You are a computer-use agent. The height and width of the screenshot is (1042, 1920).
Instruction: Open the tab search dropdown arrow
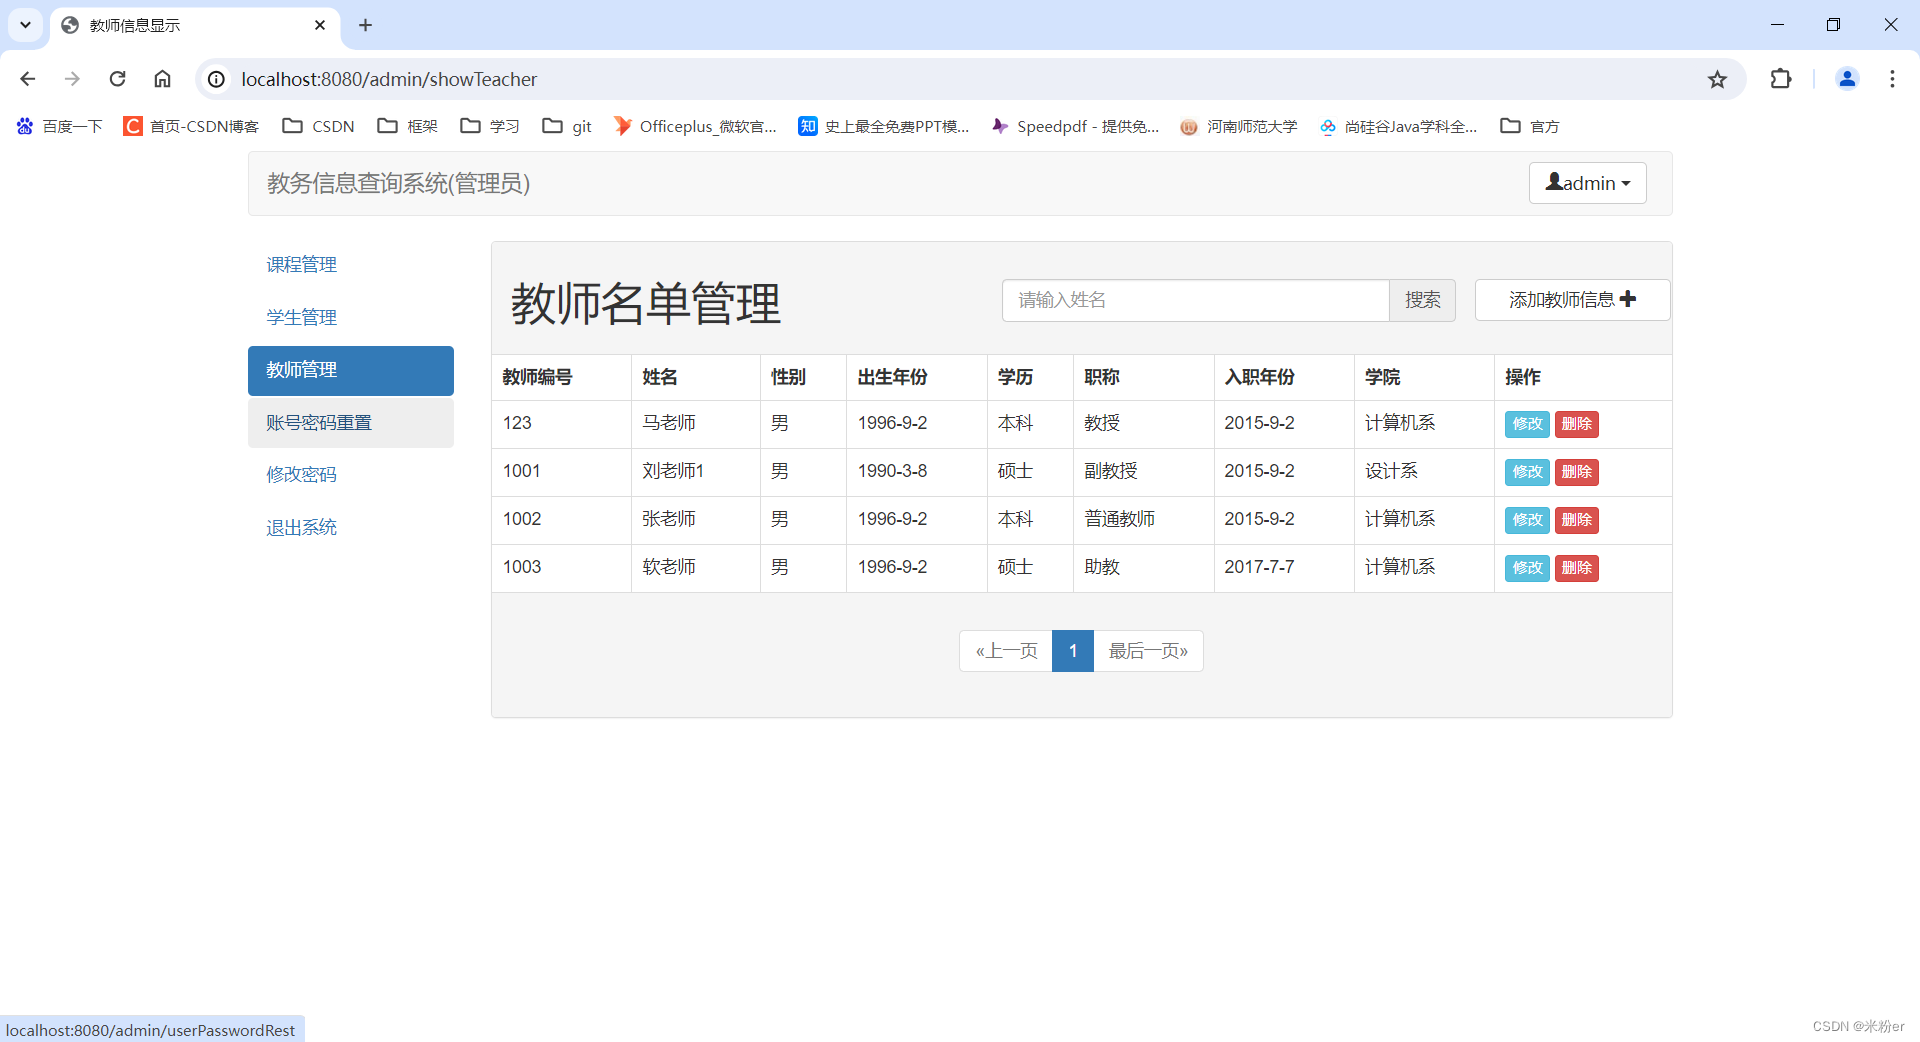tap(25, 25)
